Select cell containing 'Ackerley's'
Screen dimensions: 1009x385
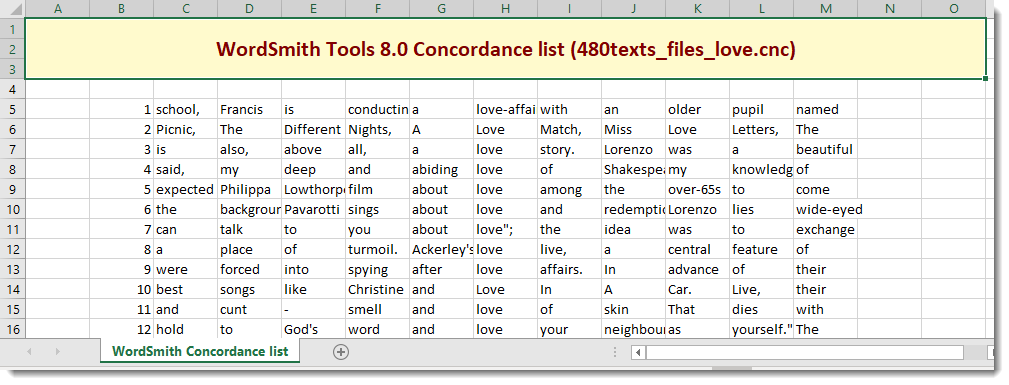(x=441, y=249)
